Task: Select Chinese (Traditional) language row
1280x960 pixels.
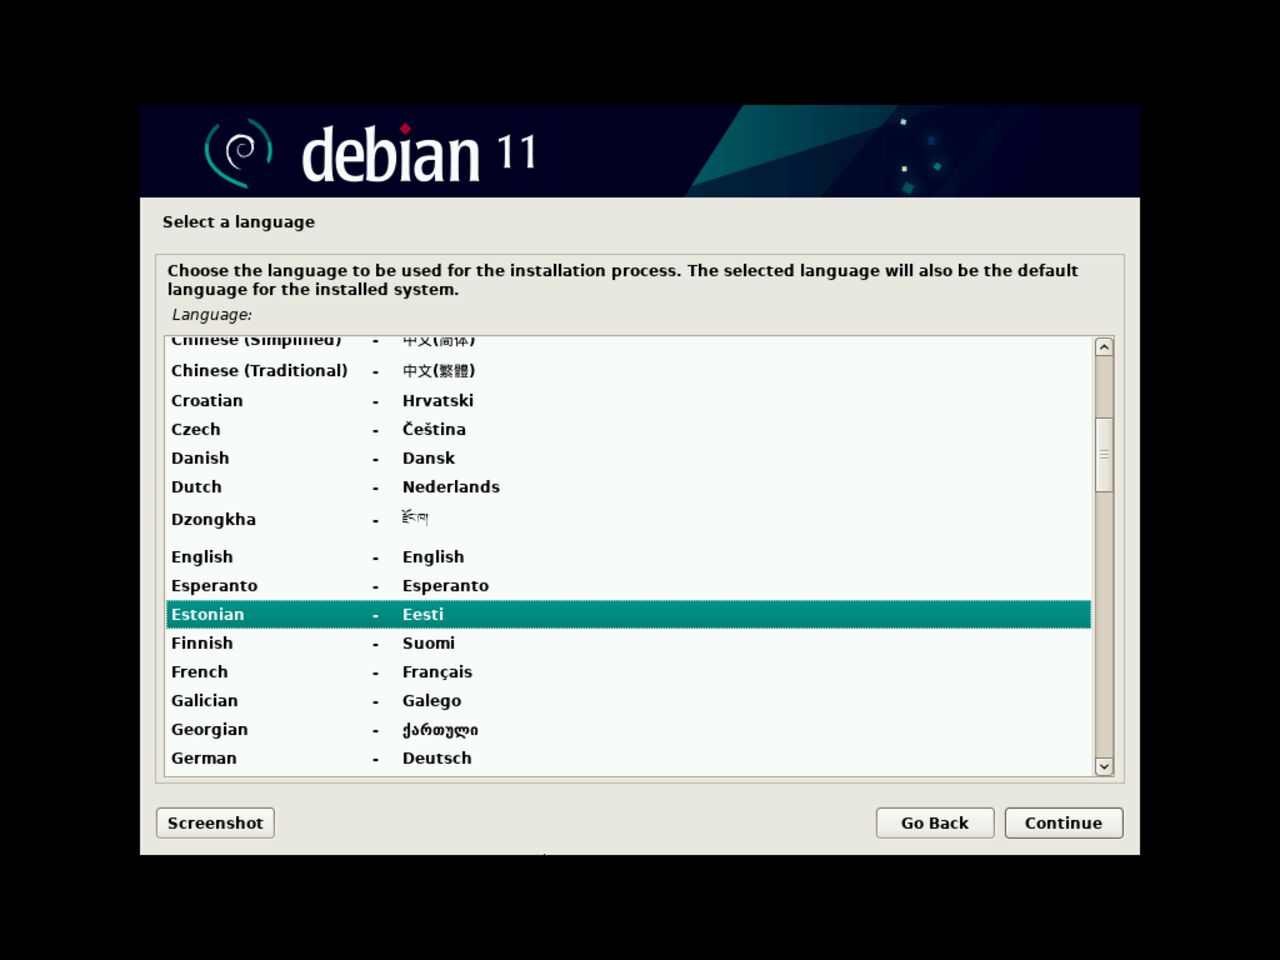Action: pyautogui.click(x=628, y=370)
